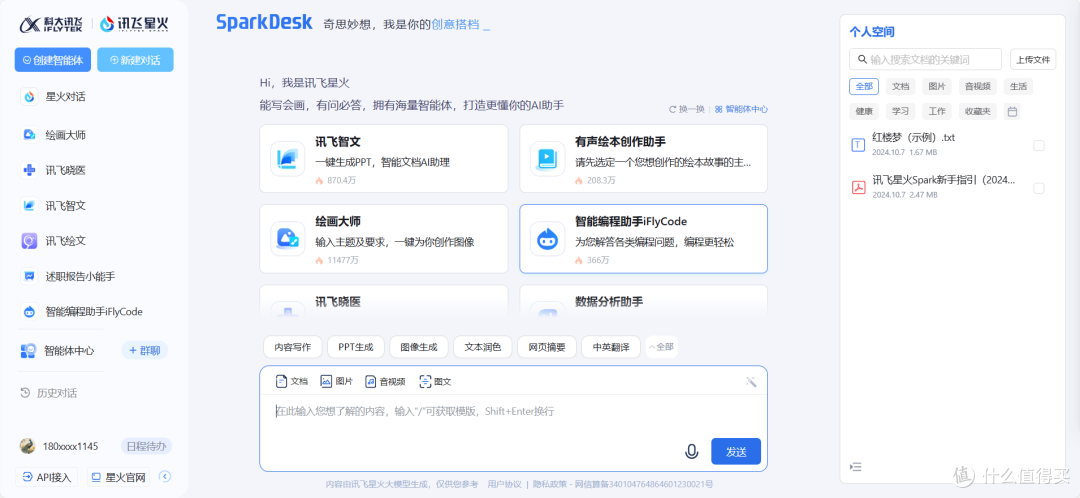1080x498 pixels.
Task: Open 智能体中心 in the sidebar
Action: 58,351
